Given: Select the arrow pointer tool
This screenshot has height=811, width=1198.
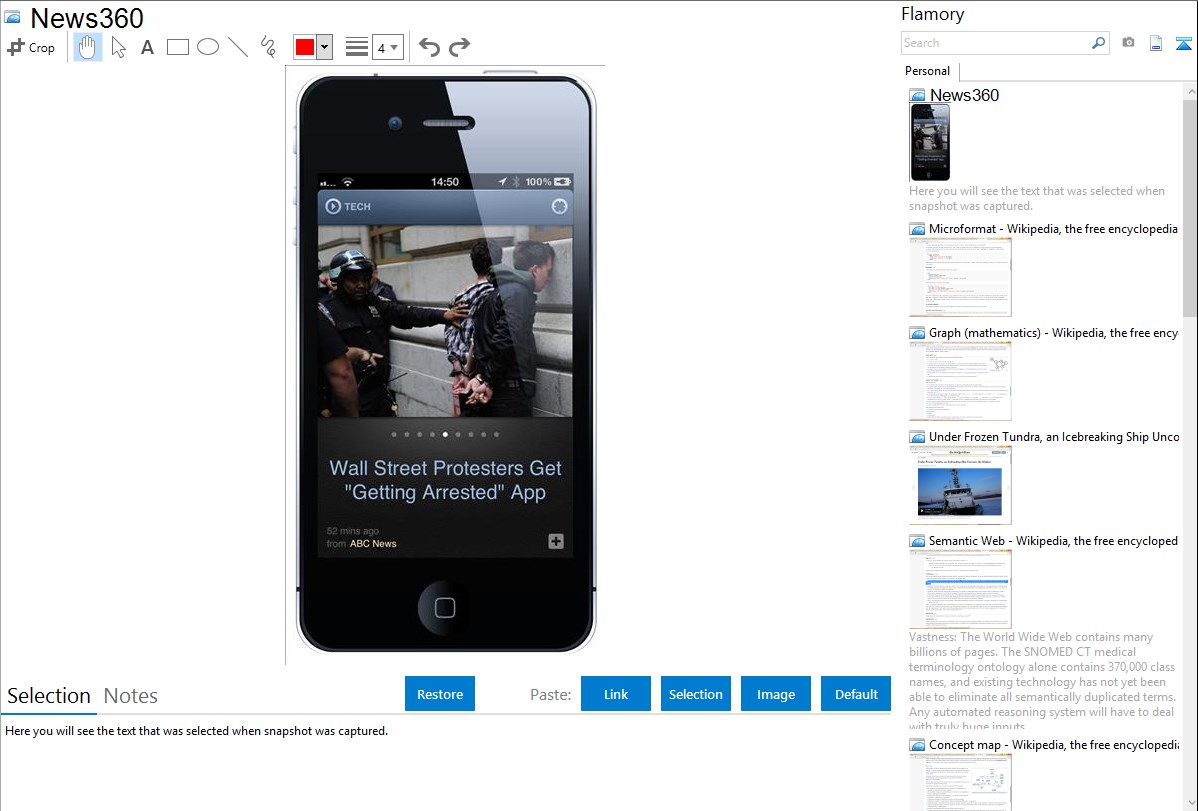Looking at the screenshot, I should 118,47.
